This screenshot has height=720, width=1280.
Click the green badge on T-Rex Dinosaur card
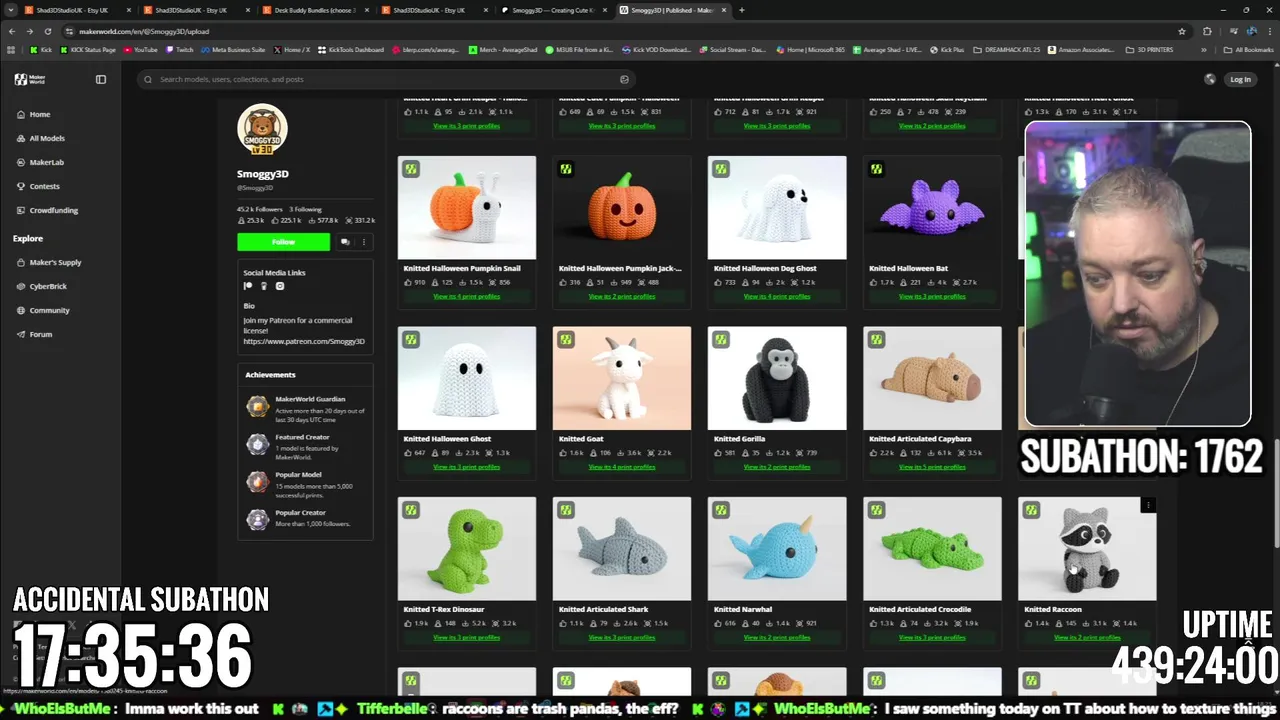pos(411,510)
